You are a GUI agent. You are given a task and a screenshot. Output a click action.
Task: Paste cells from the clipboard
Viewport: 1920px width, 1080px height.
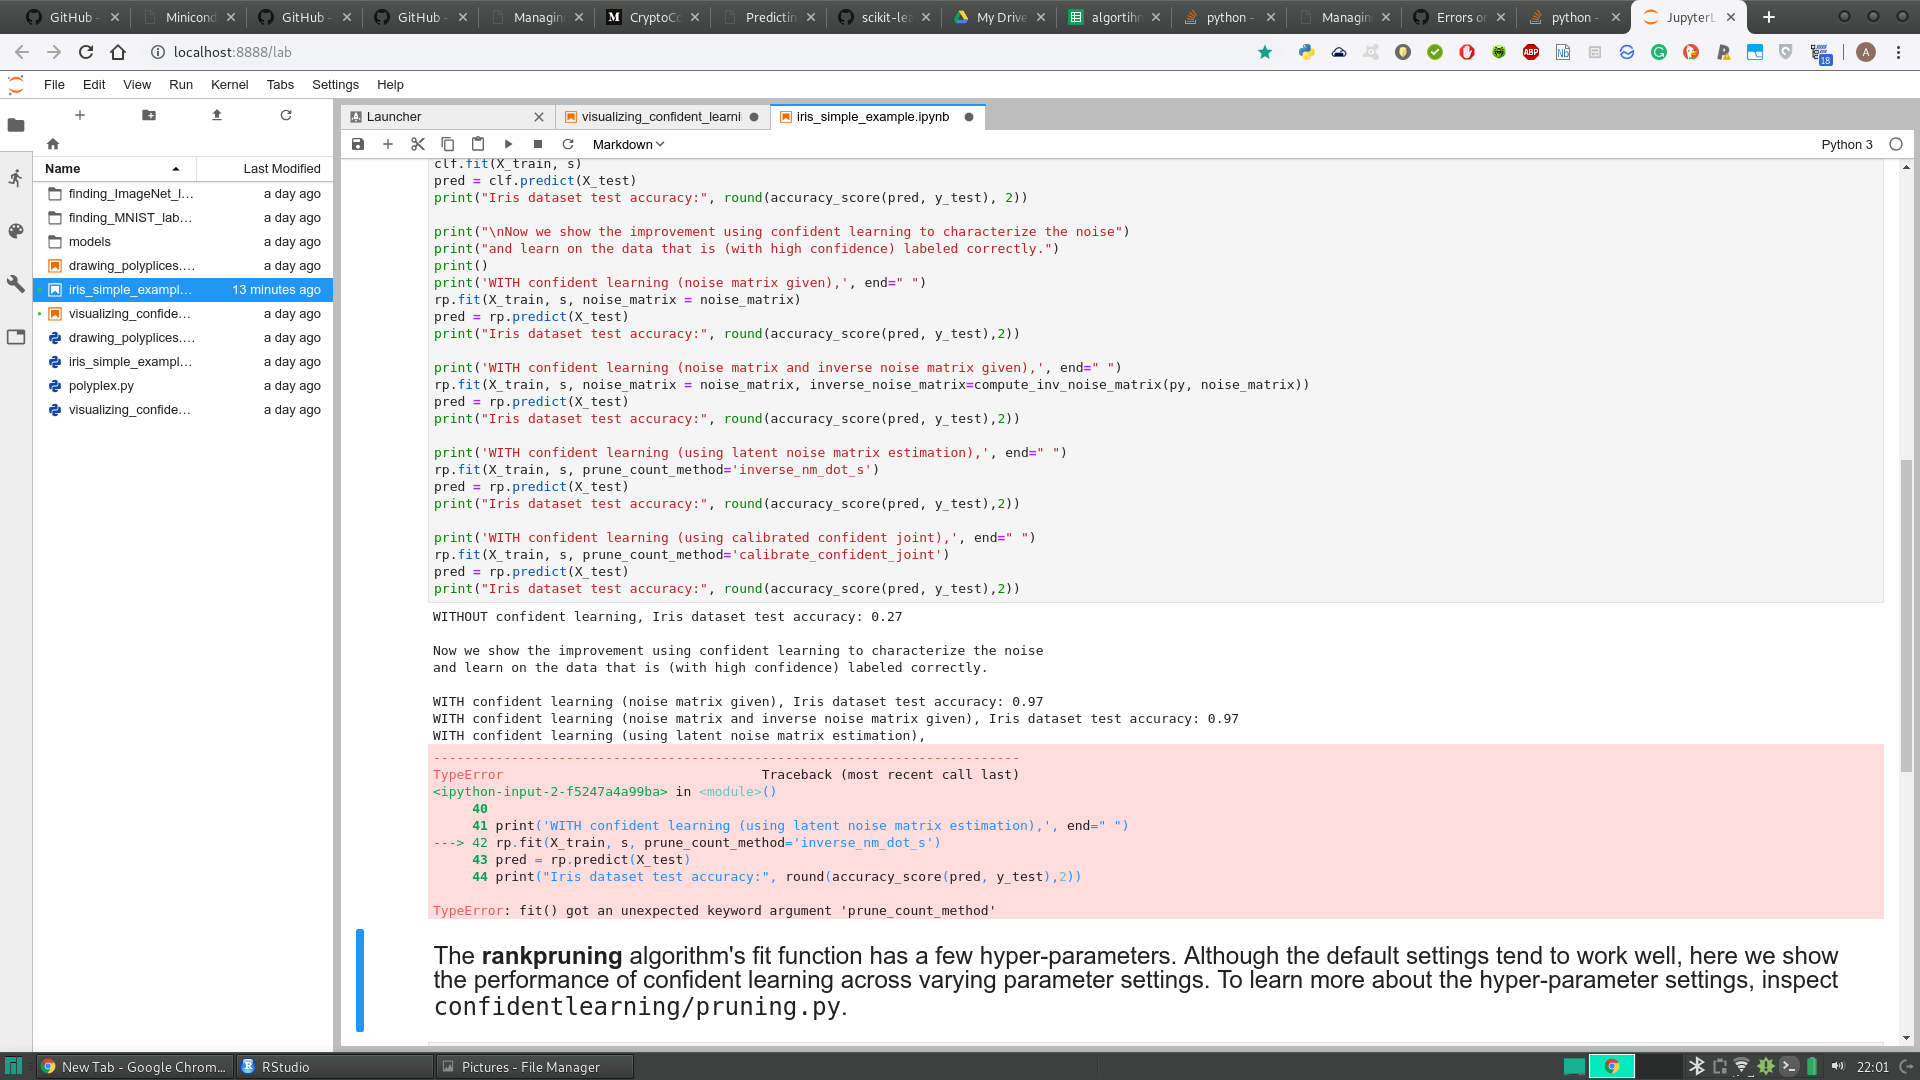[478, 144]
